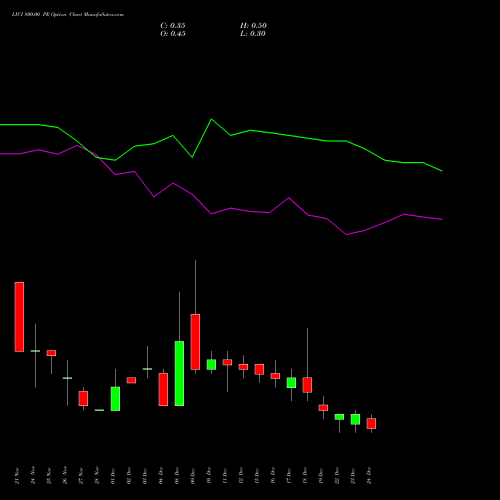Select the green candle for 01 Dec
500x500 pixels.
pos(115,399)
